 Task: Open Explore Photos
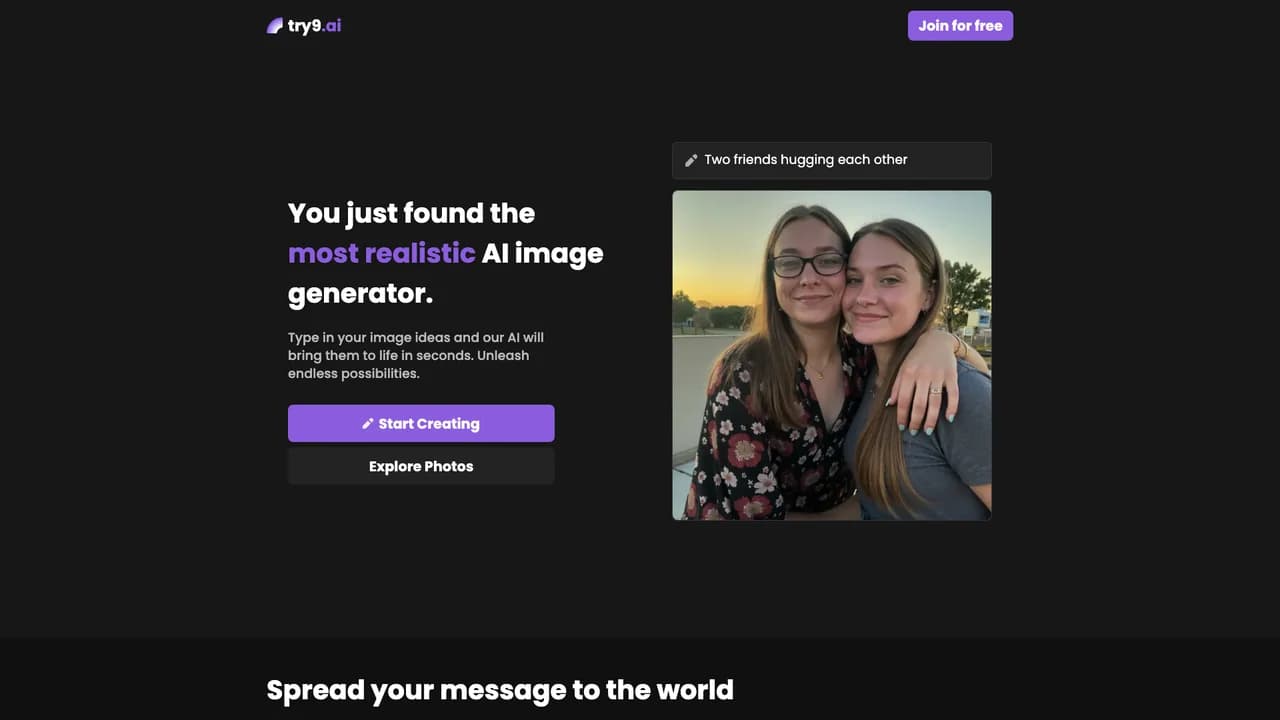click(x=421, y=466)
